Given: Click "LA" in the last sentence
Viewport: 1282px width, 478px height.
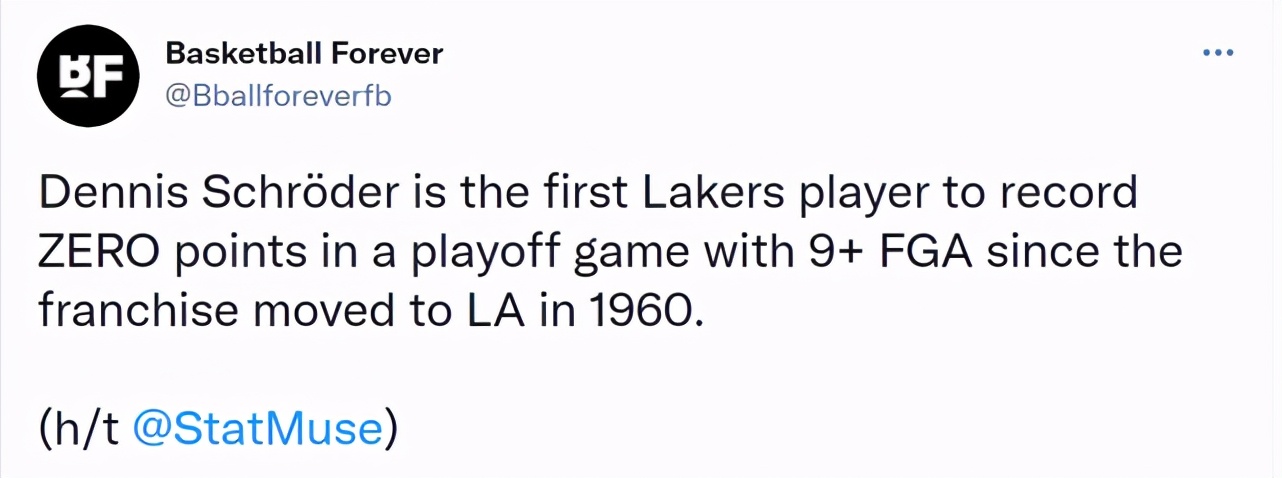Looking at the screenshot, I should (507, 312).
